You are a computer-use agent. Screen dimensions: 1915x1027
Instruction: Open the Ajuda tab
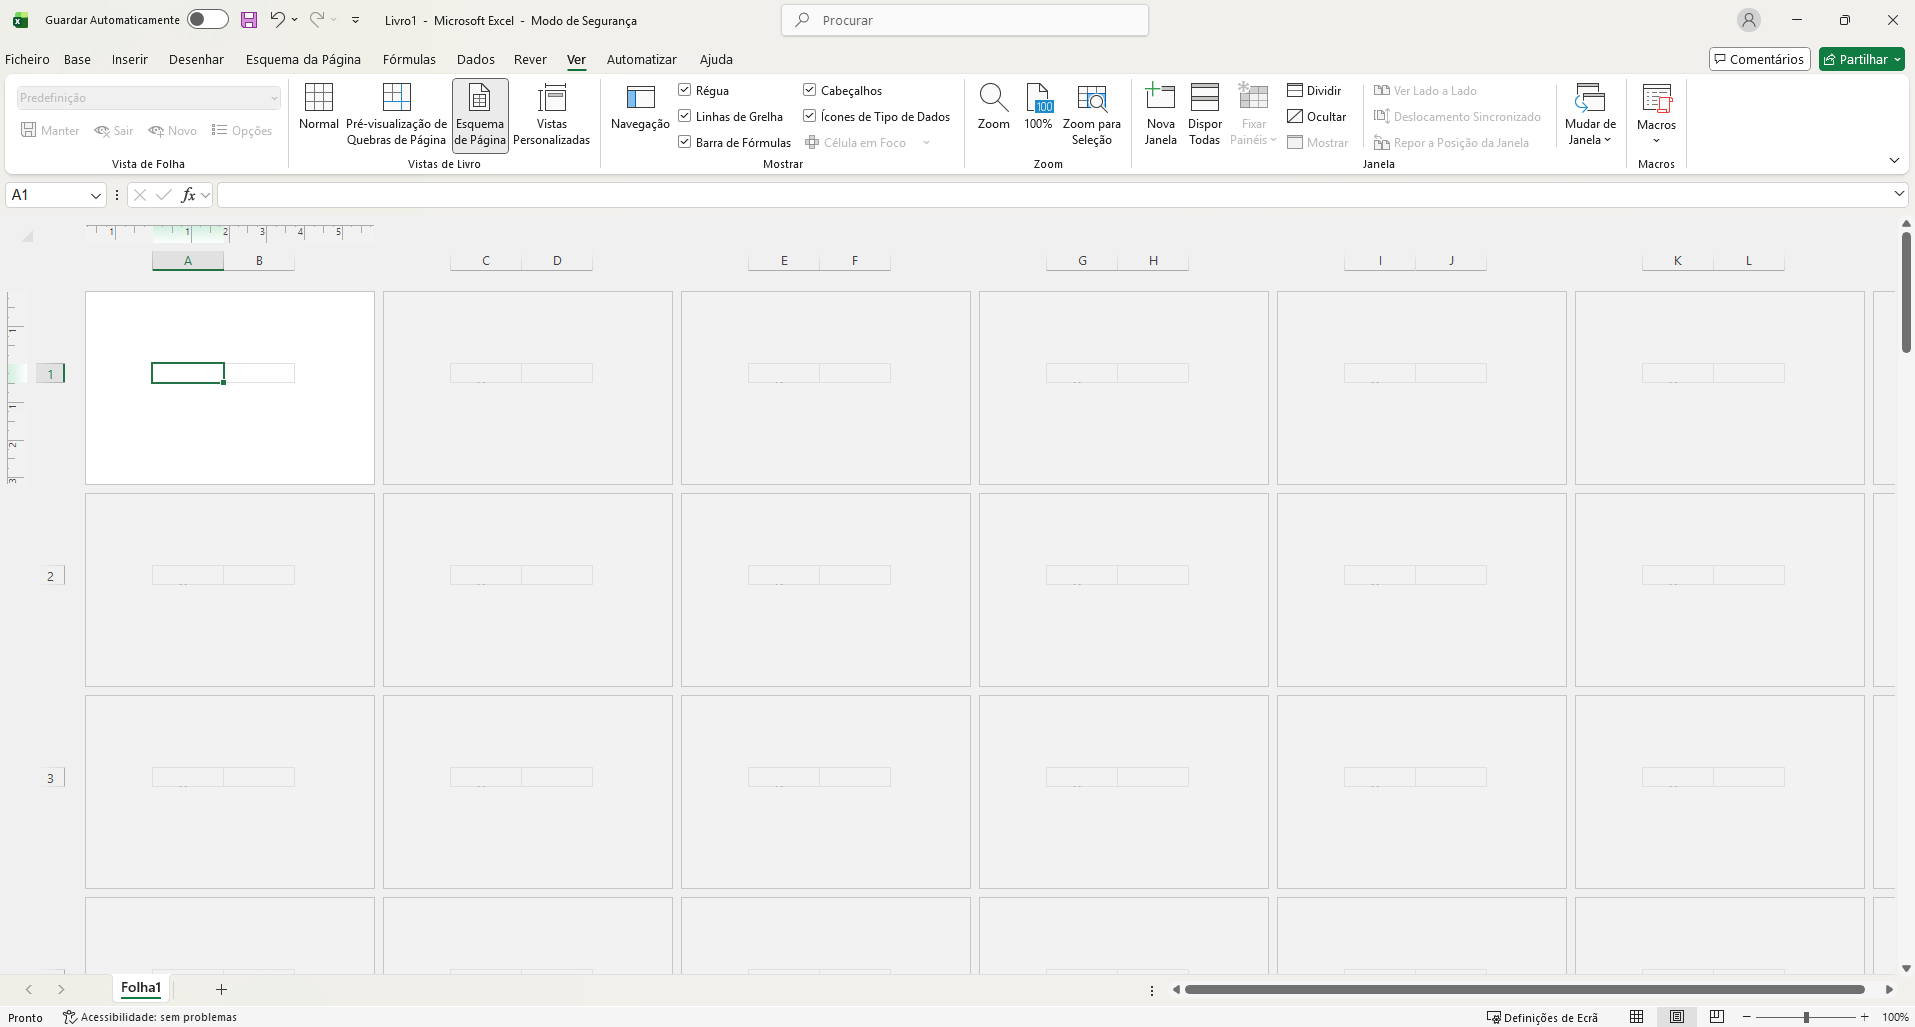point(716,59)
